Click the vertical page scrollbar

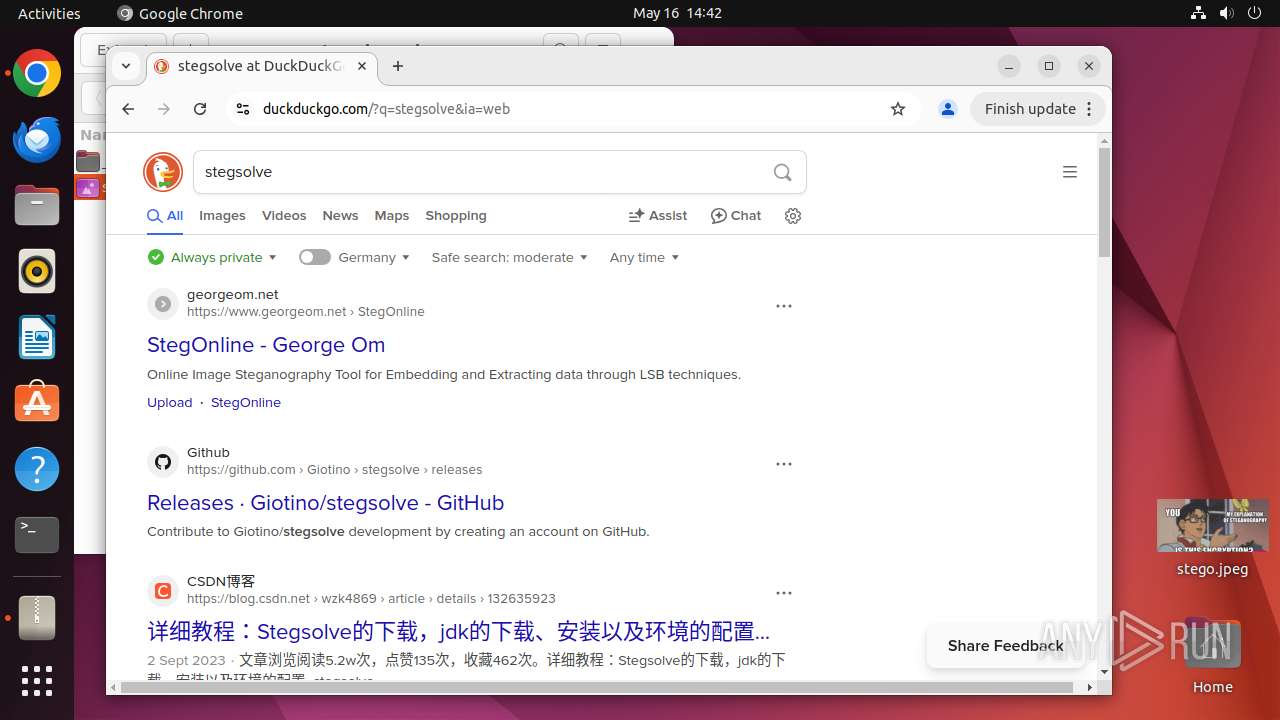(1104, 202)
